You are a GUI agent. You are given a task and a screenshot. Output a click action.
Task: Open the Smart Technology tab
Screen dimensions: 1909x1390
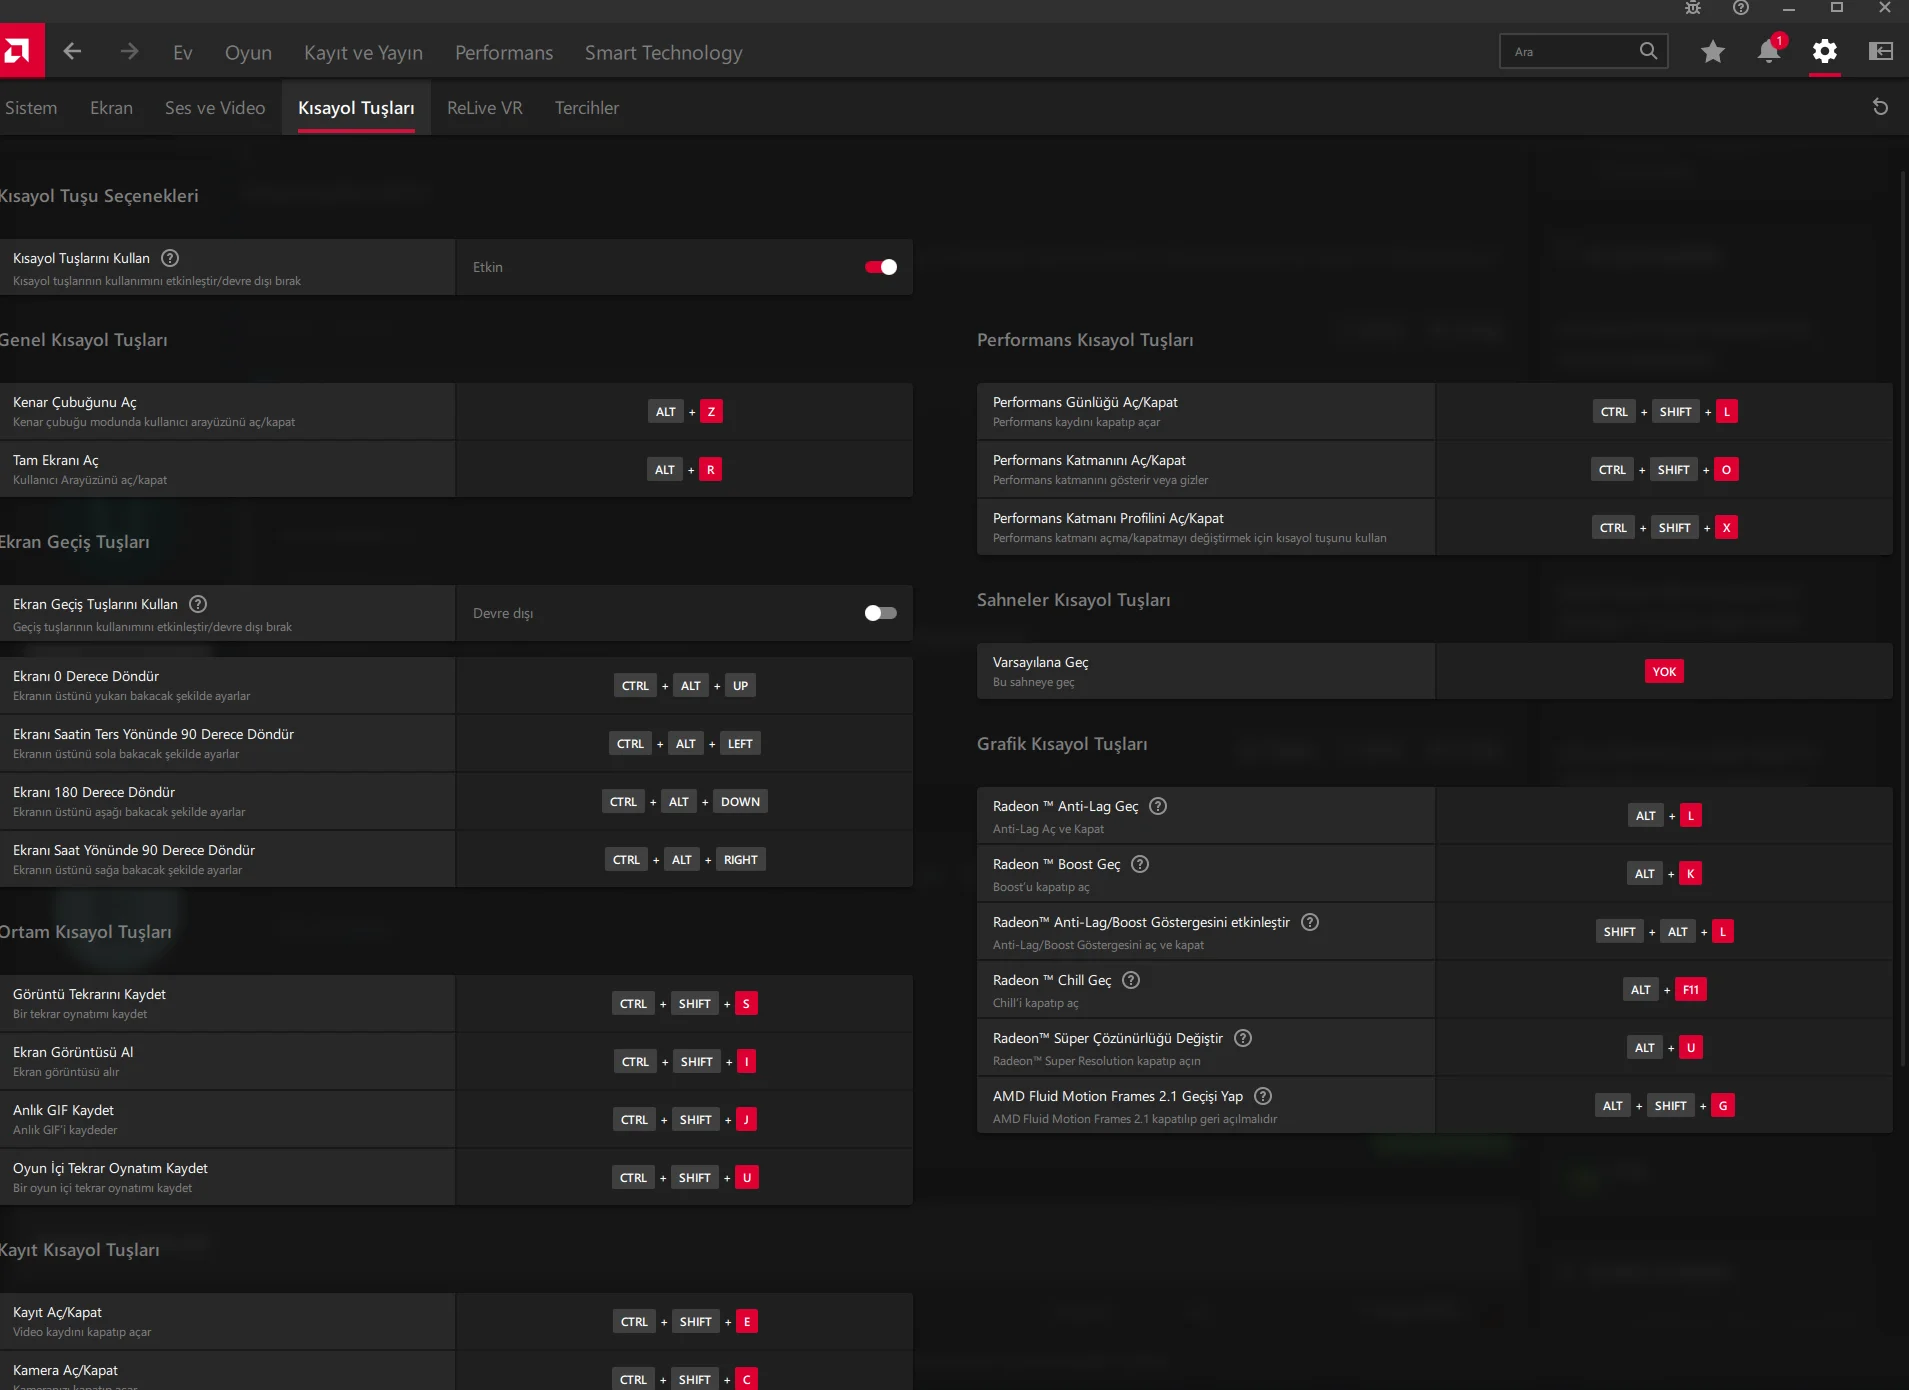[664, 52]
